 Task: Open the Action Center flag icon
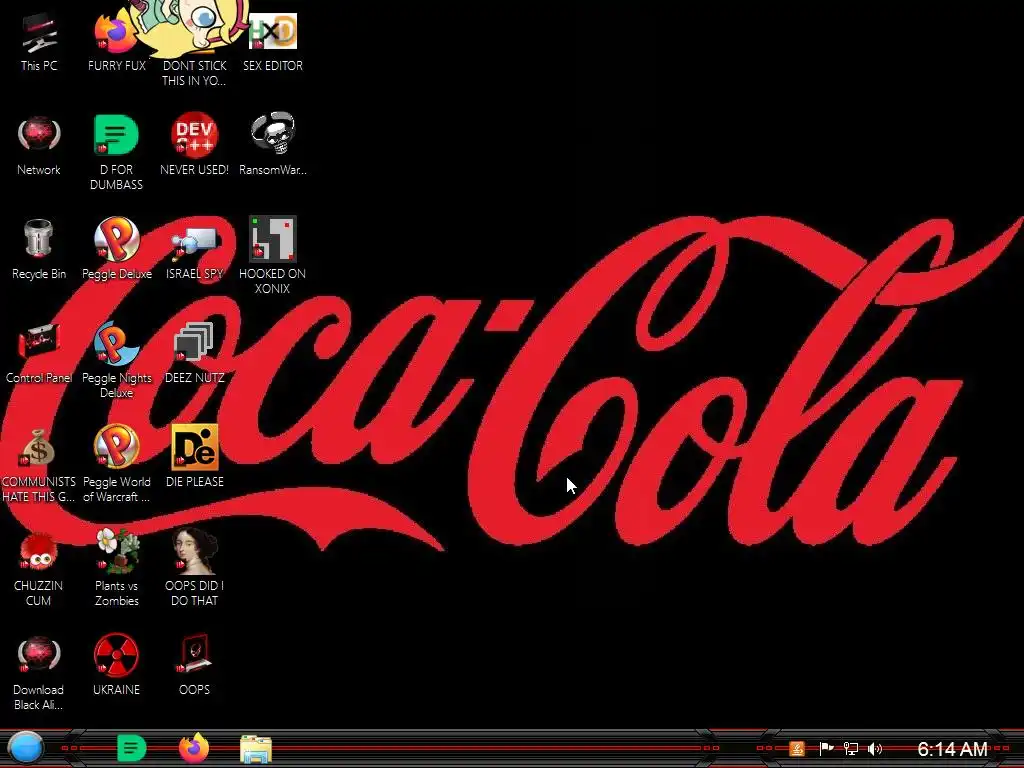click(825, 748)
